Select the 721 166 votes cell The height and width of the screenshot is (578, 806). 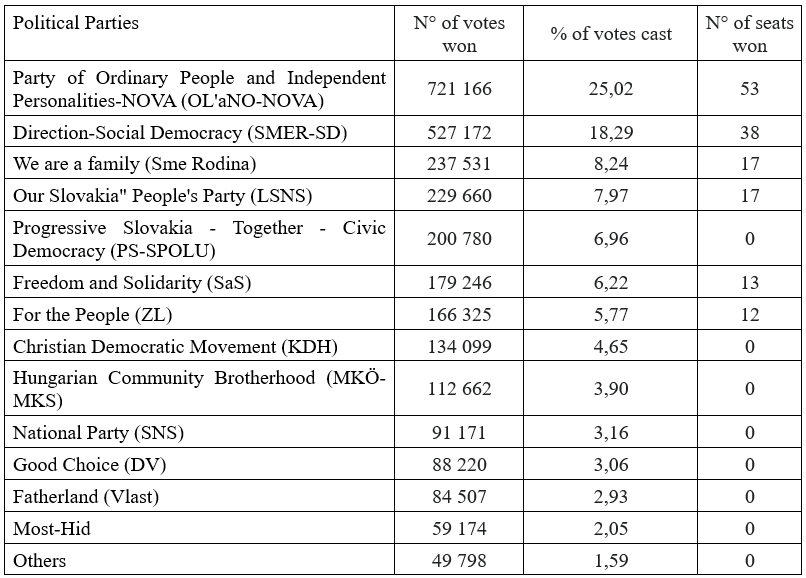(x=459, y=88)
